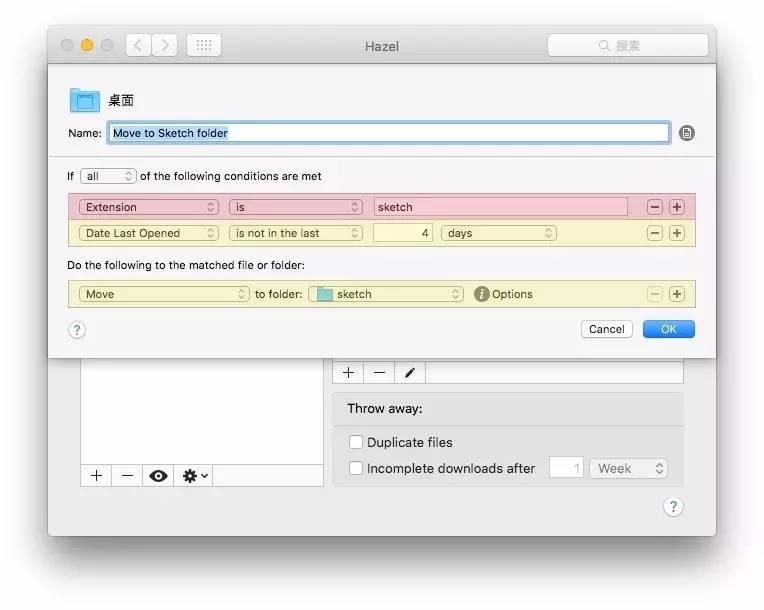Click the Options label for Move action
This screenshot has width=764, height=610.
tap(512, 294)
